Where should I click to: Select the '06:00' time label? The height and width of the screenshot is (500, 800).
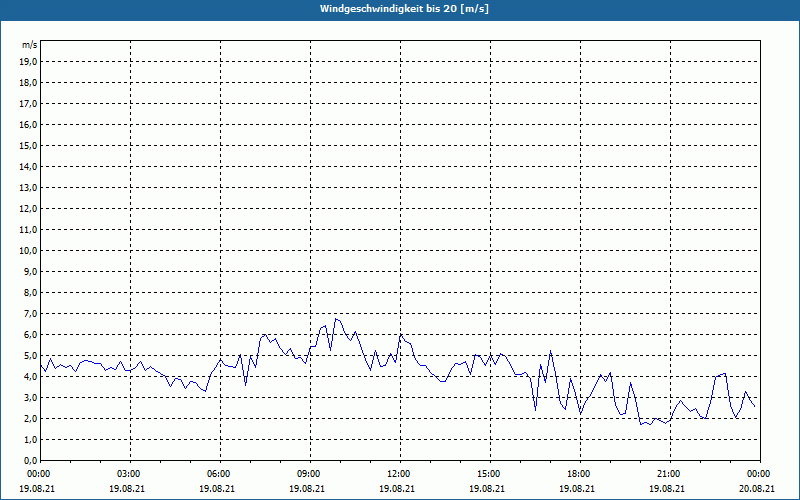220,474
